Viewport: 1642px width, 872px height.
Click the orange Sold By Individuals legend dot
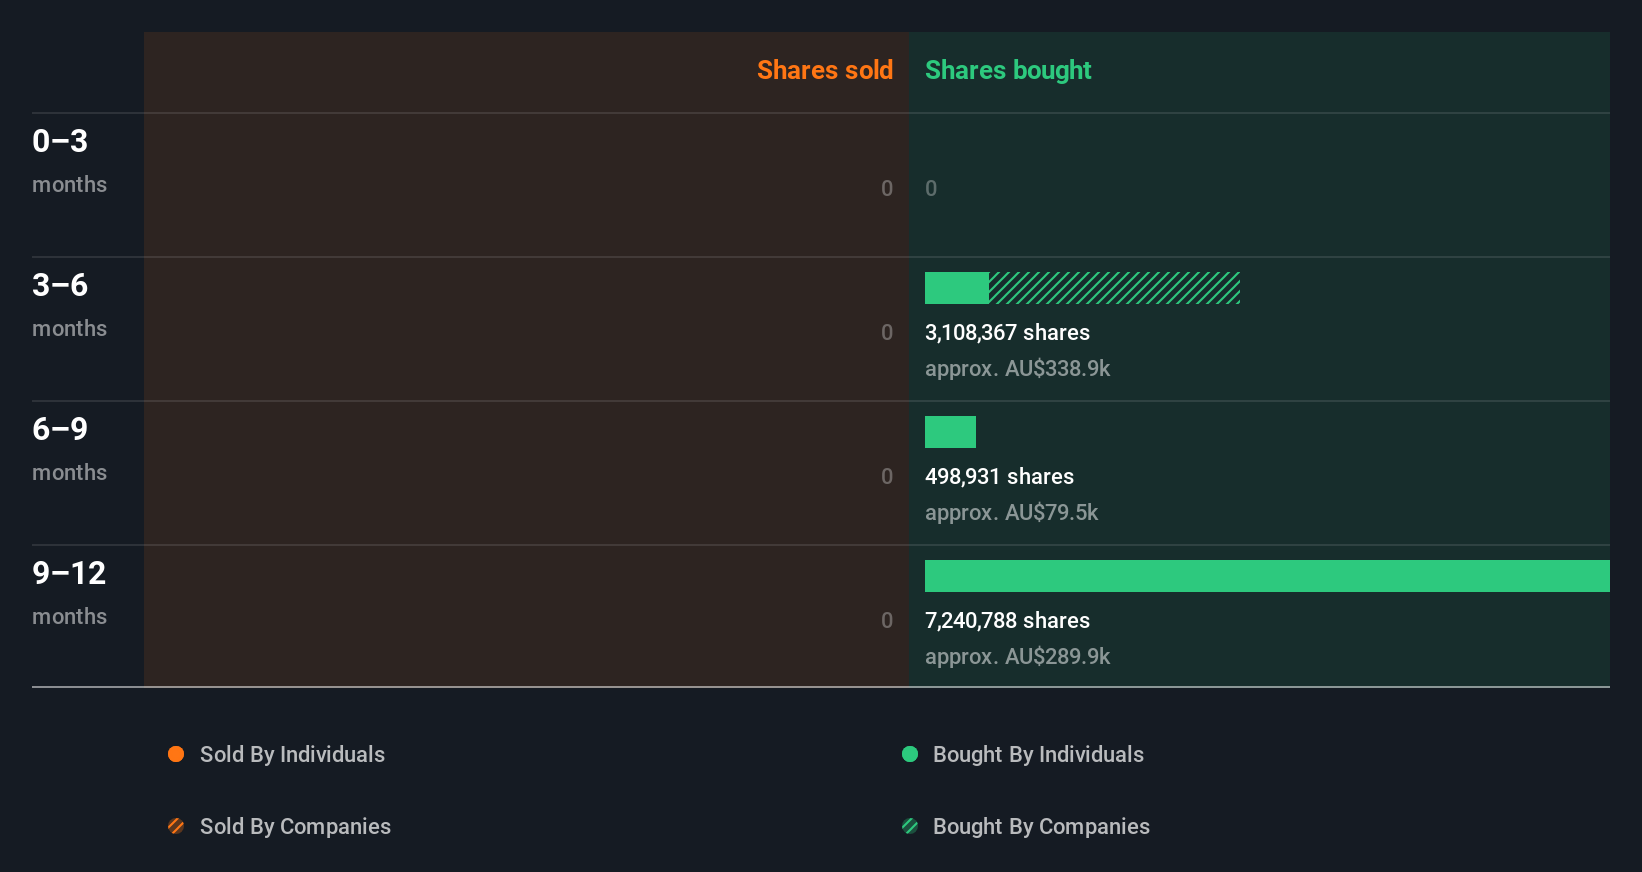coord(176,754)
